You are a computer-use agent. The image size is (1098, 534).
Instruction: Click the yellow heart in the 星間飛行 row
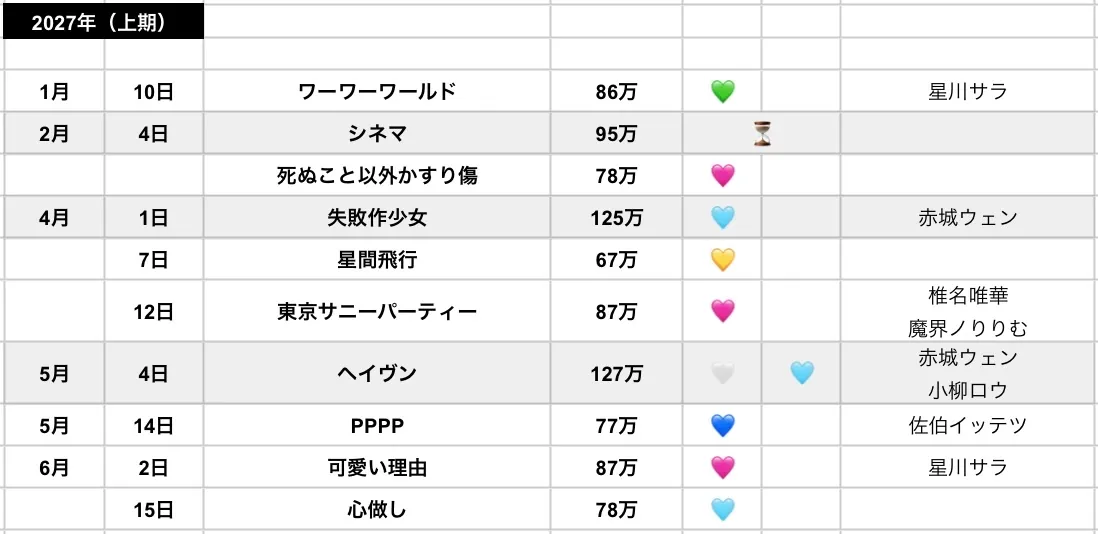click(x=722, y=260)
